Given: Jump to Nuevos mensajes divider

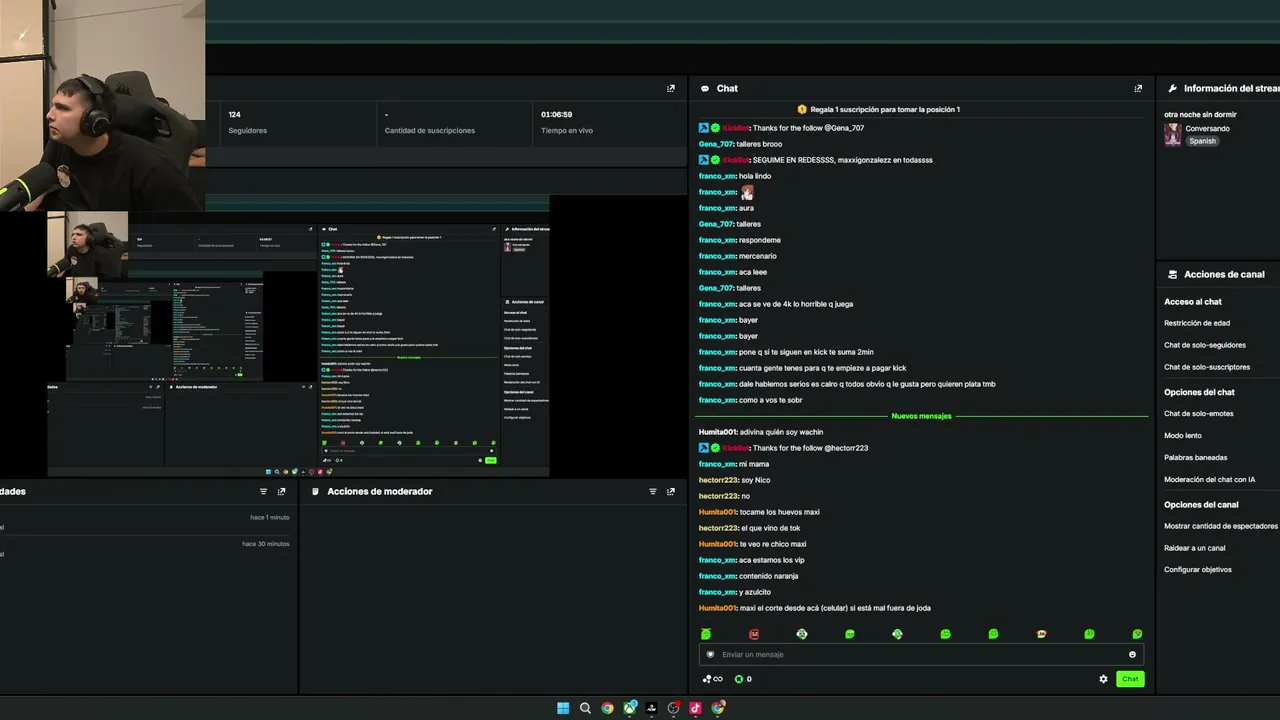Looking at the screenshot, I should [x=921, y=415].
